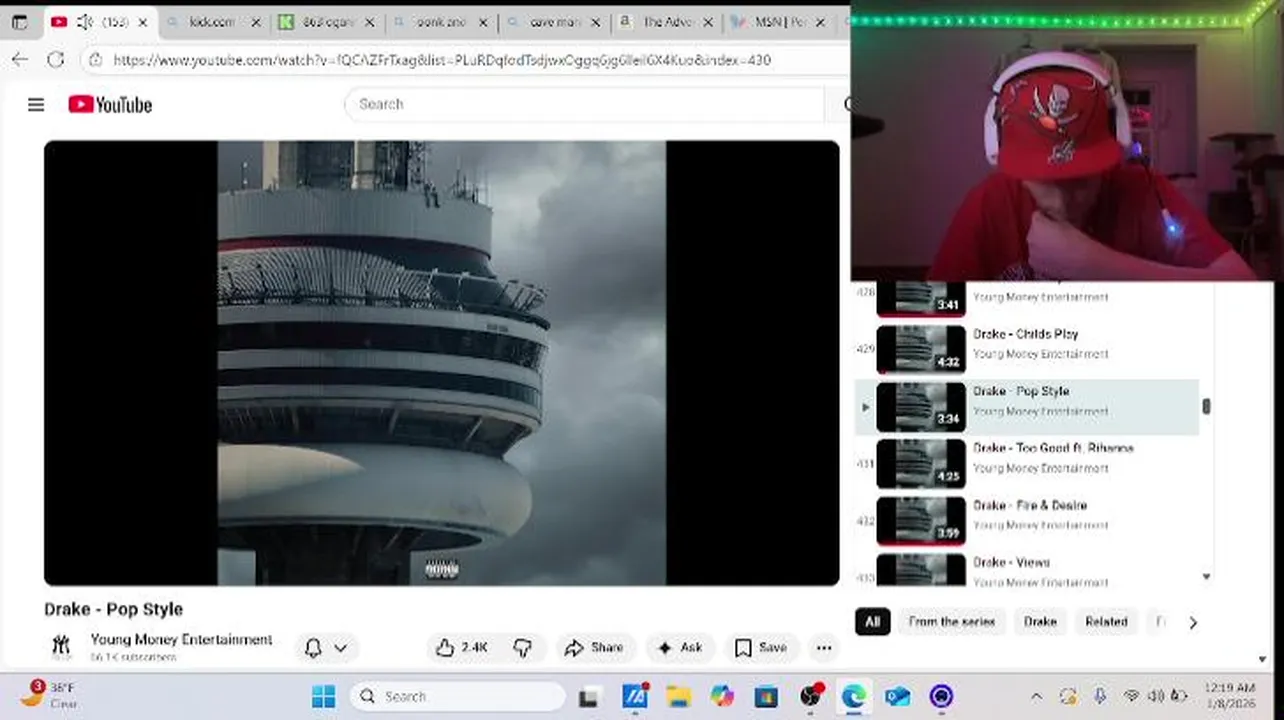Select Drake - Pop Style playlist thumbnail

(x=921, y=406)
